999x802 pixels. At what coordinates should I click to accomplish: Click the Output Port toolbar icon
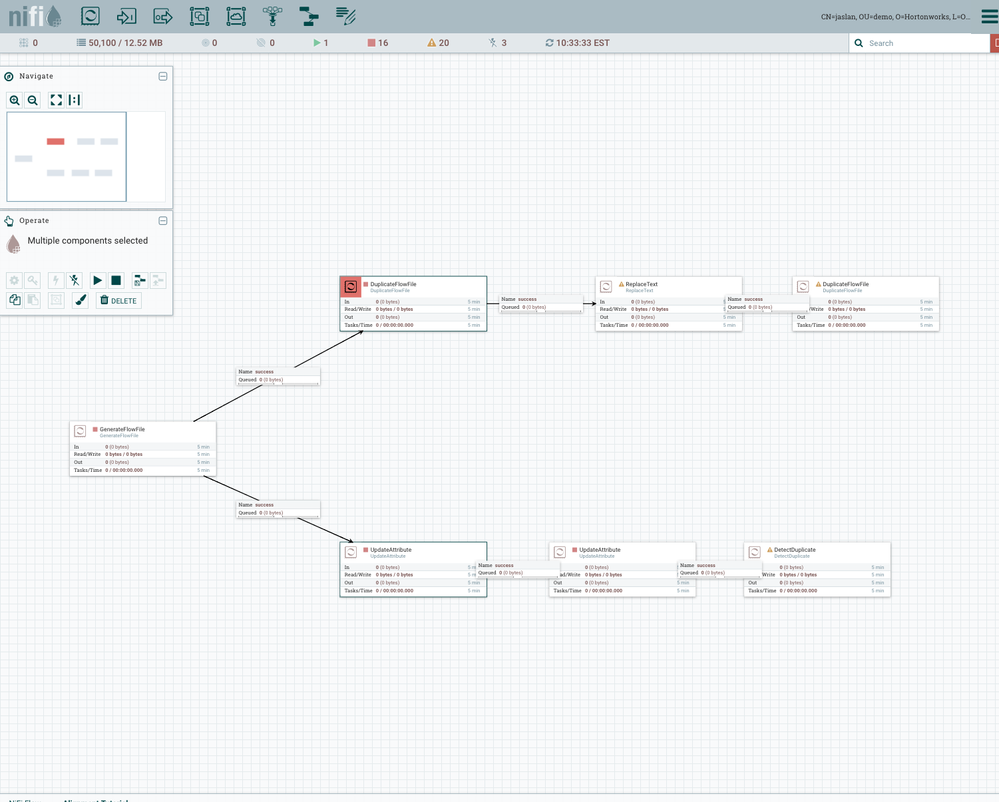pyautogui.click(x=163, y=16)
